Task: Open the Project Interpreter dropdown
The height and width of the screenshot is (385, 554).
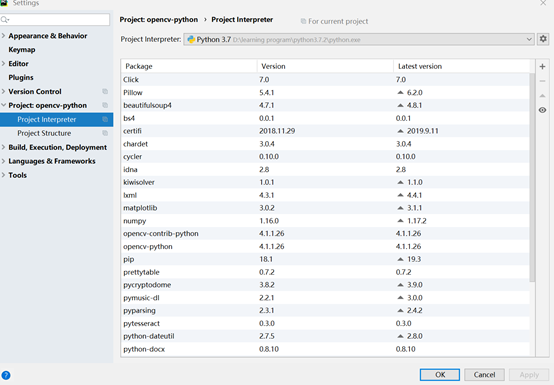Action: point(359,39)
